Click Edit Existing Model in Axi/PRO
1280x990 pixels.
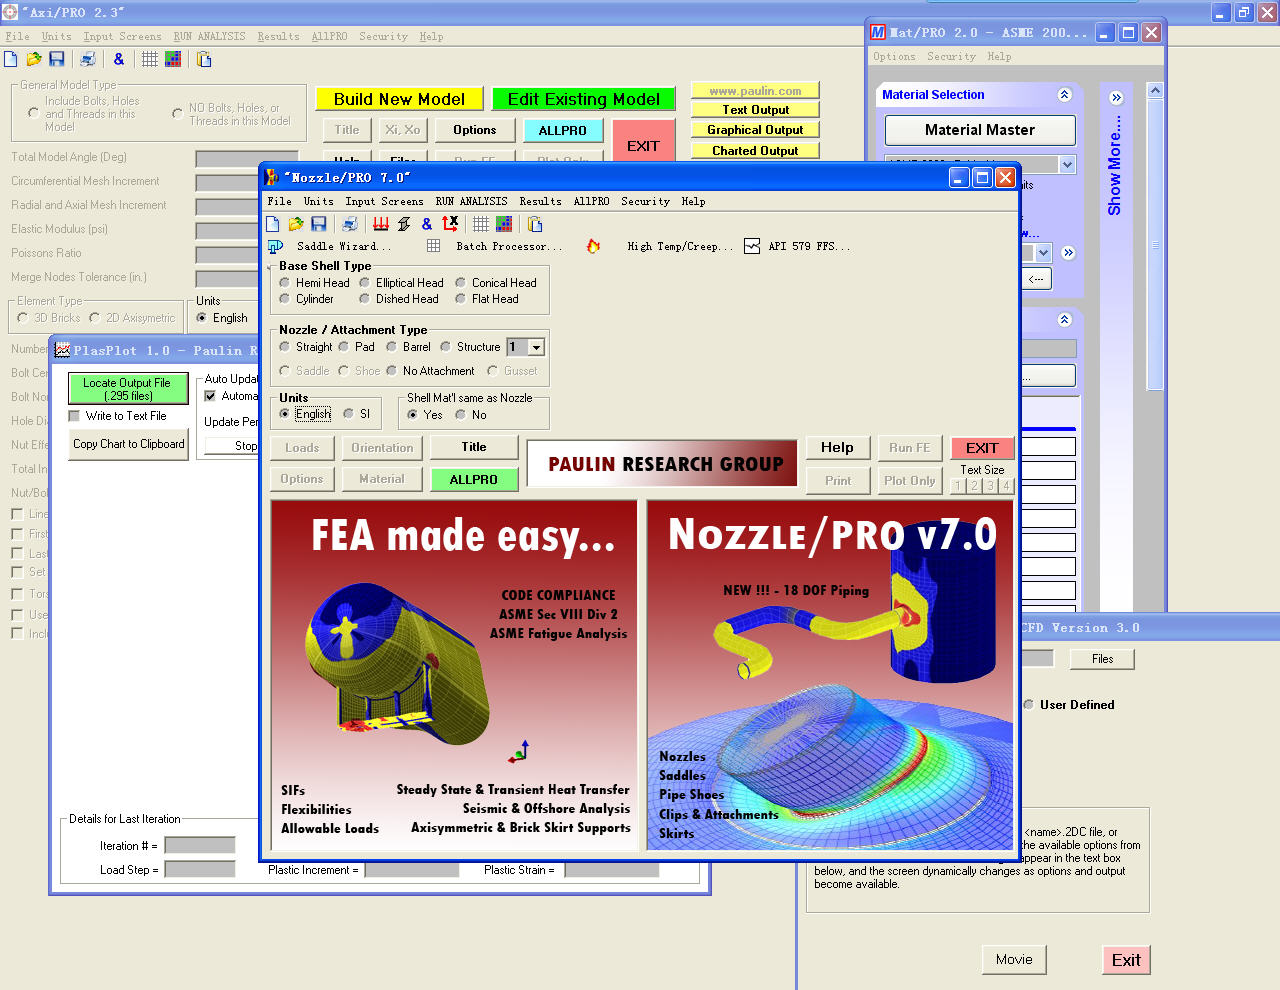click(x=583, y=99)
